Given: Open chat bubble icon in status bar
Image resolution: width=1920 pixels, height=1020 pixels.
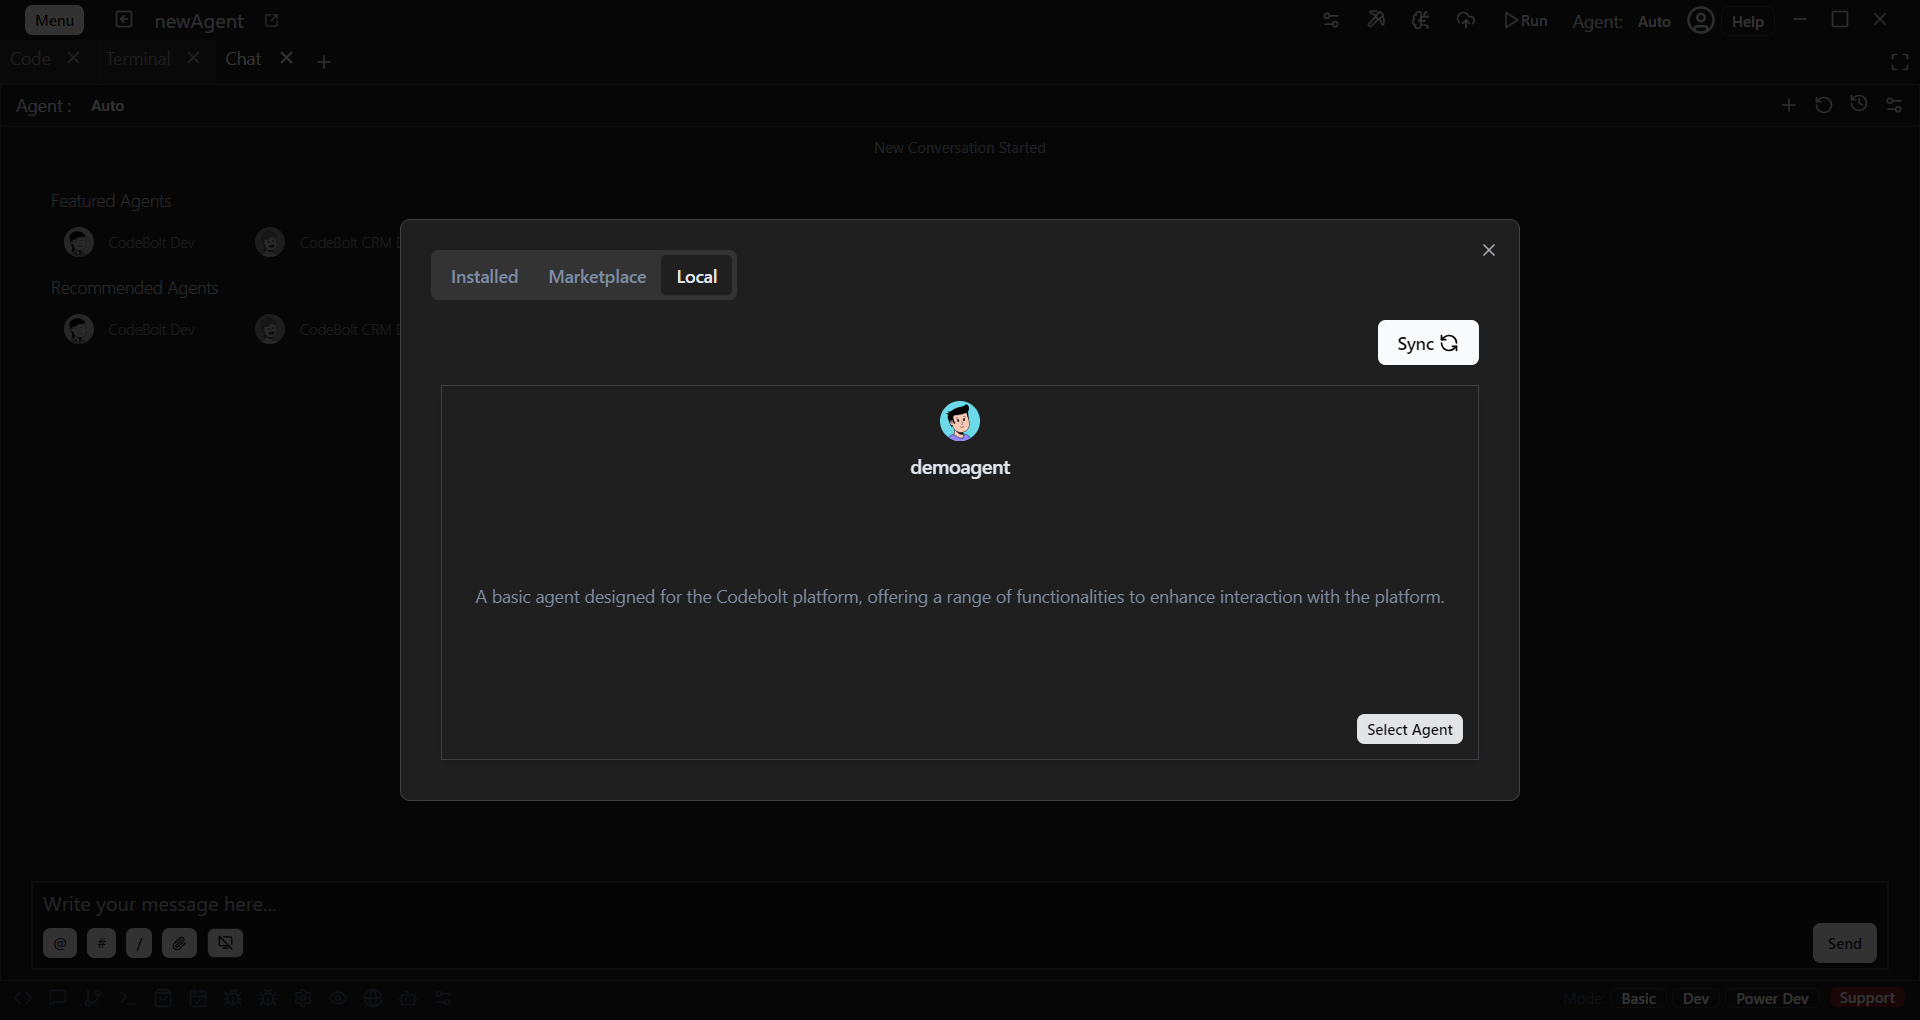Looking at the screenshot, I should [x=58, y=998].
